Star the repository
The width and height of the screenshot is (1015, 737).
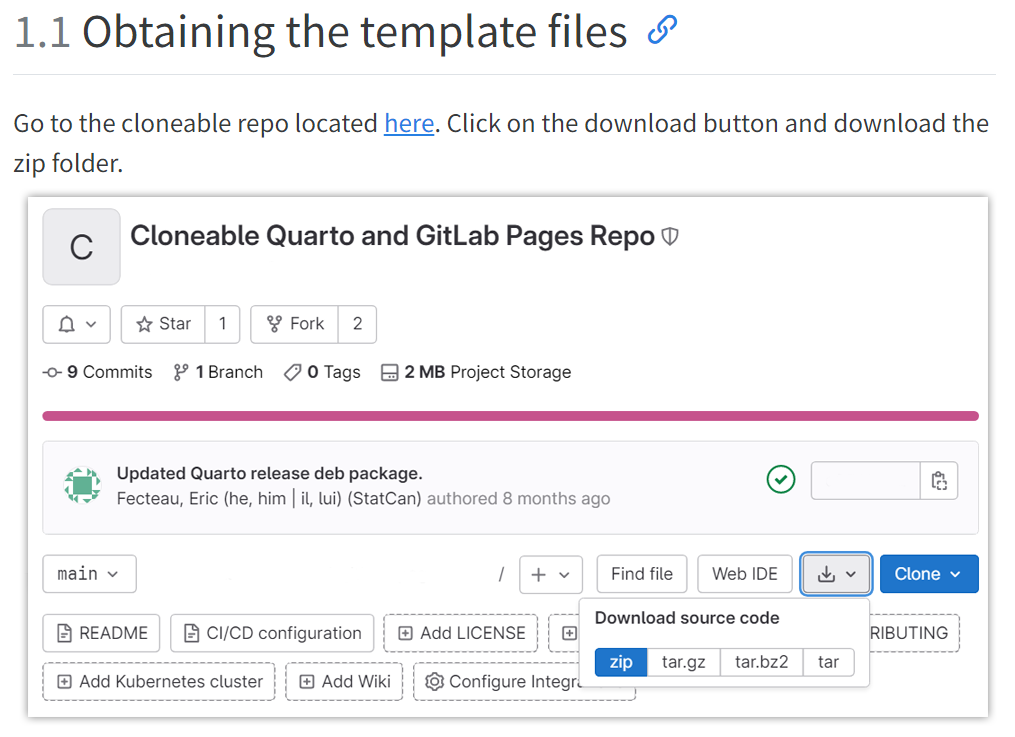pos(163,324)
